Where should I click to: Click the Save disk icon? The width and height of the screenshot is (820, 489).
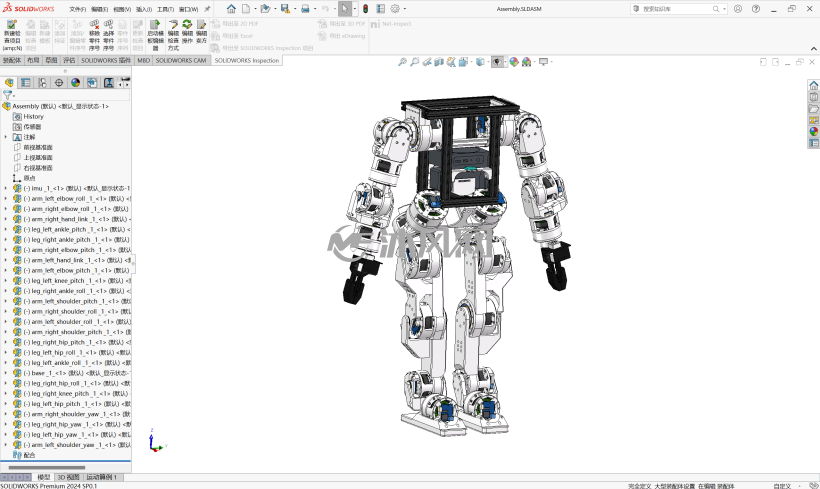click(285, 9)
